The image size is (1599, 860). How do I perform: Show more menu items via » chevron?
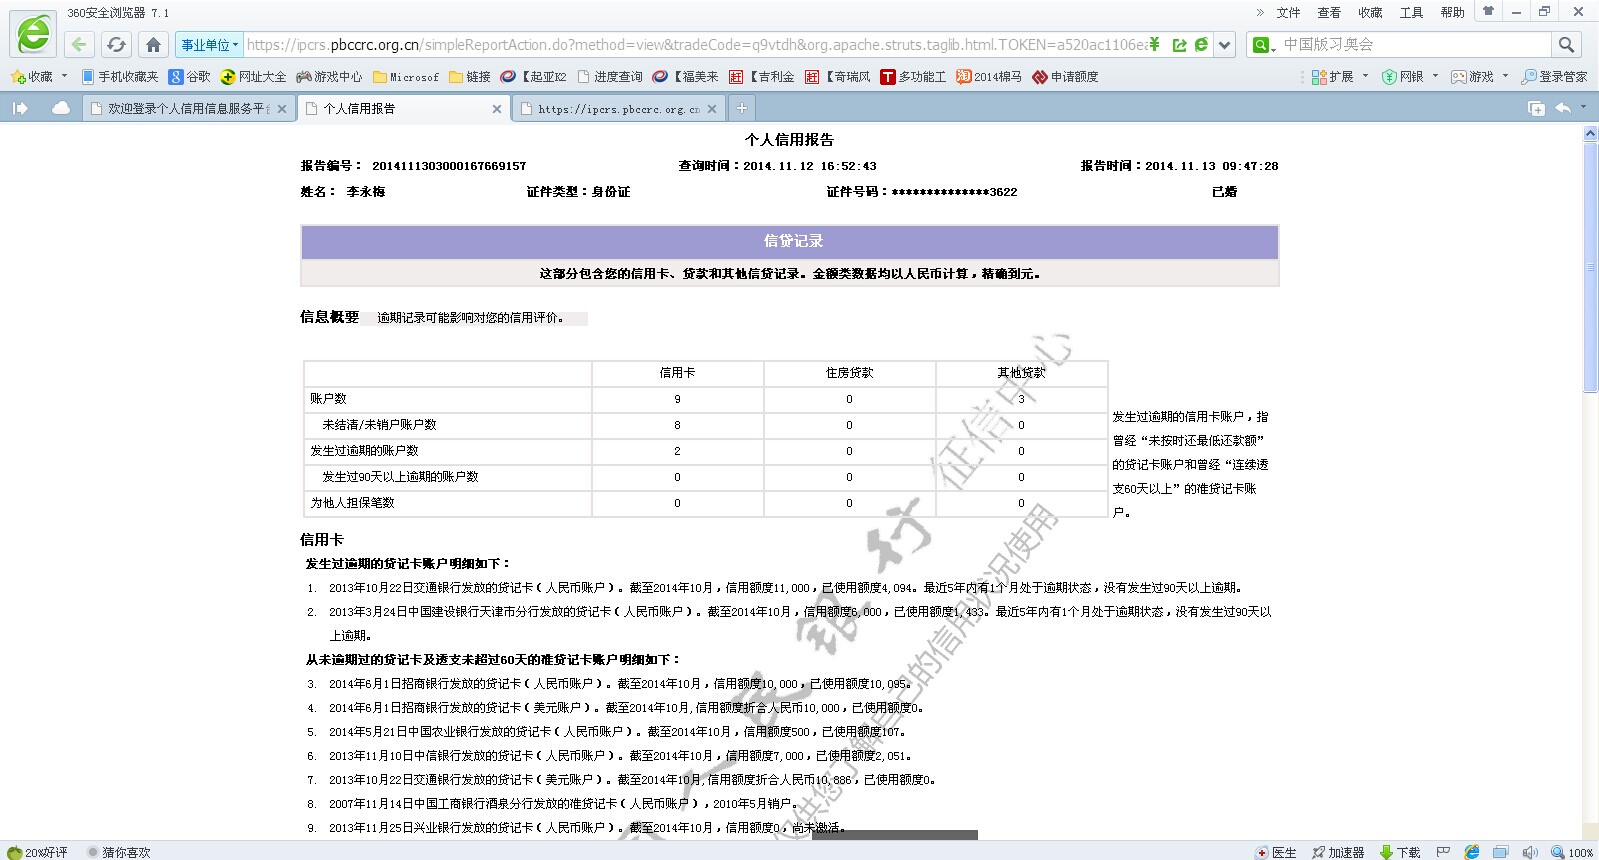[x=1260, y=12]
